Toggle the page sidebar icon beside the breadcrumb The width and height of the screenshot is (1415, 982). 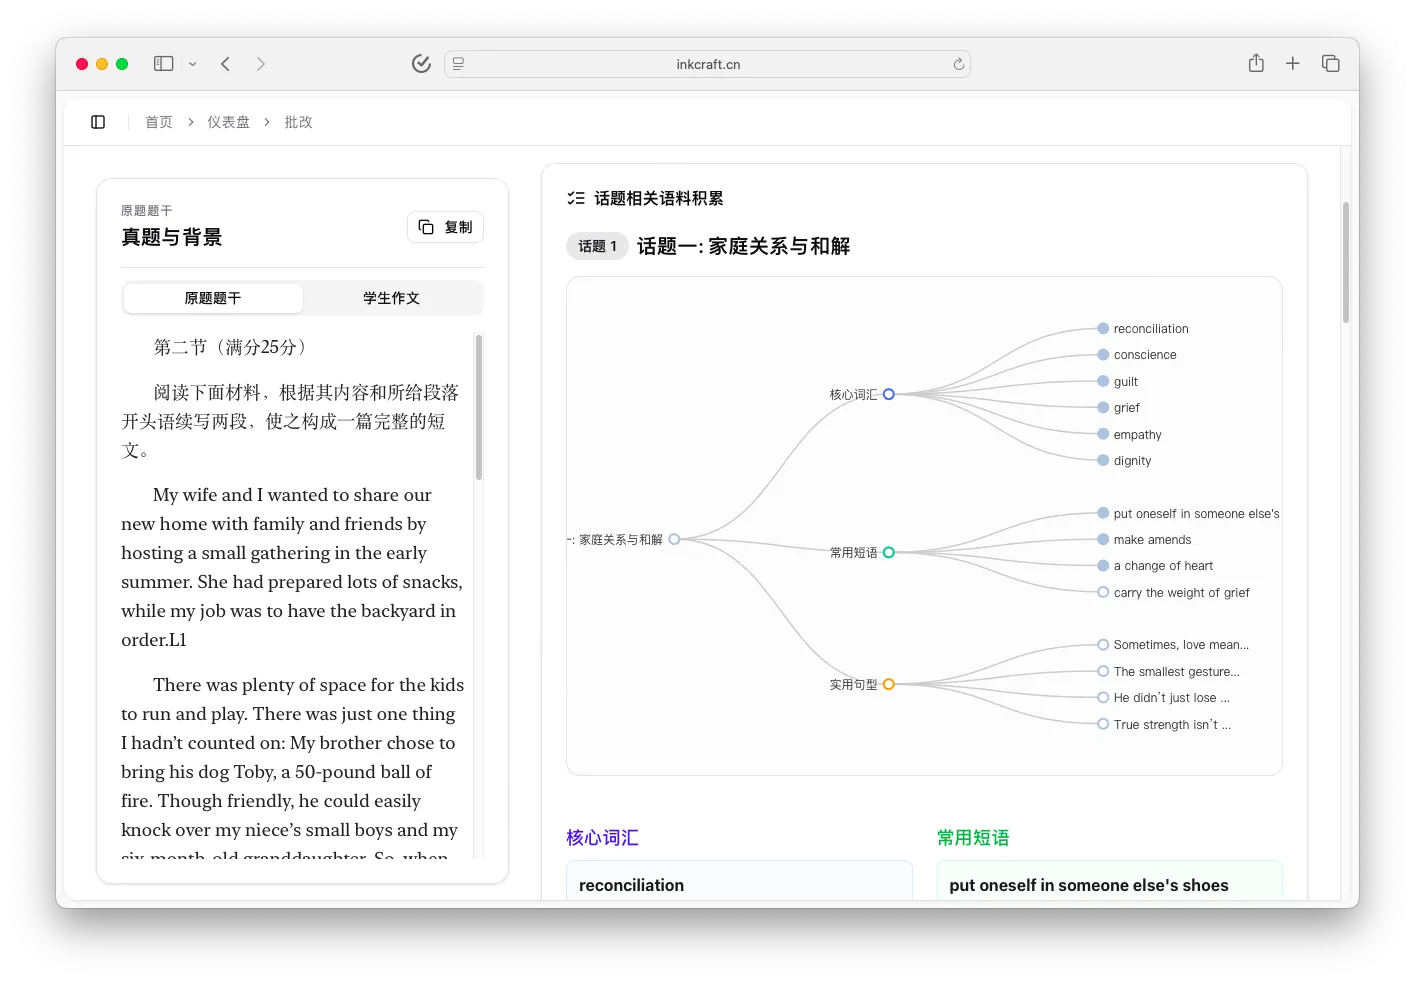pos(97,121)
